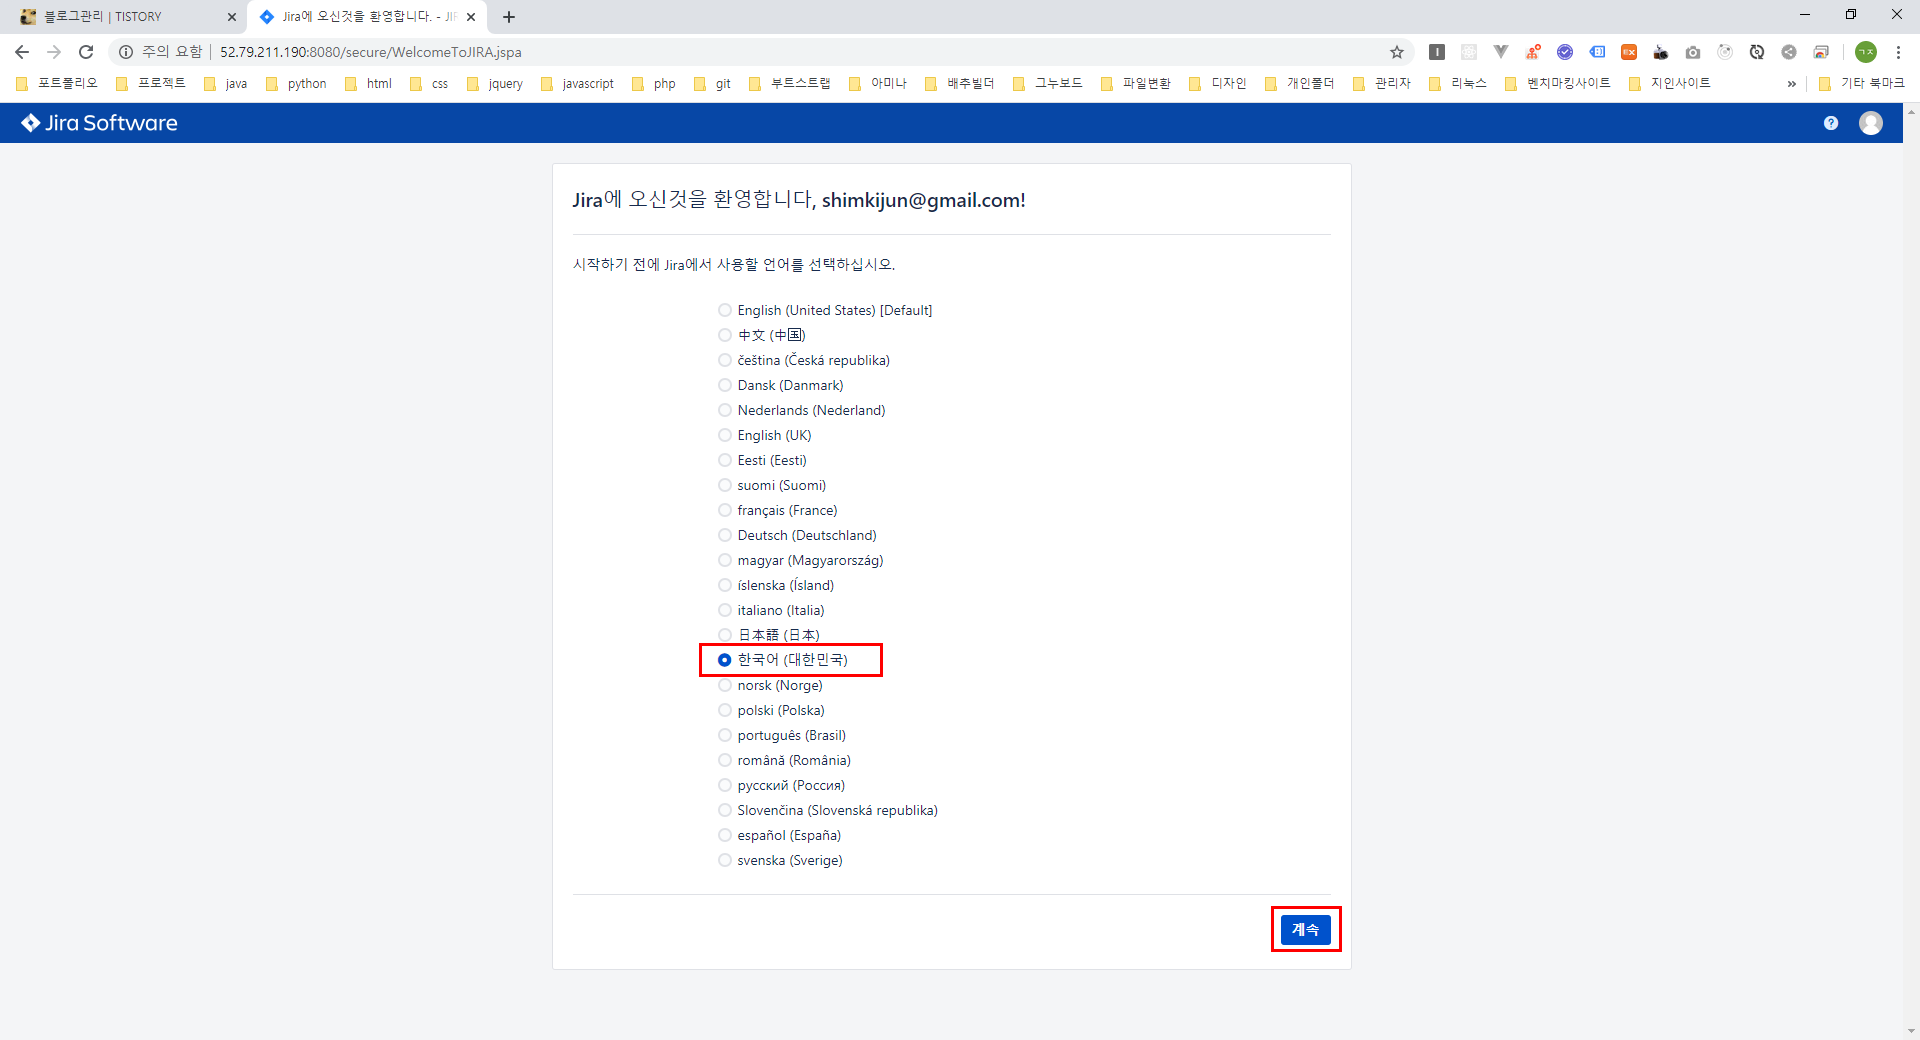Select Deutsch (Deutschland) language
This screenshot has width=1920, height=1040.
pos(725,535)
